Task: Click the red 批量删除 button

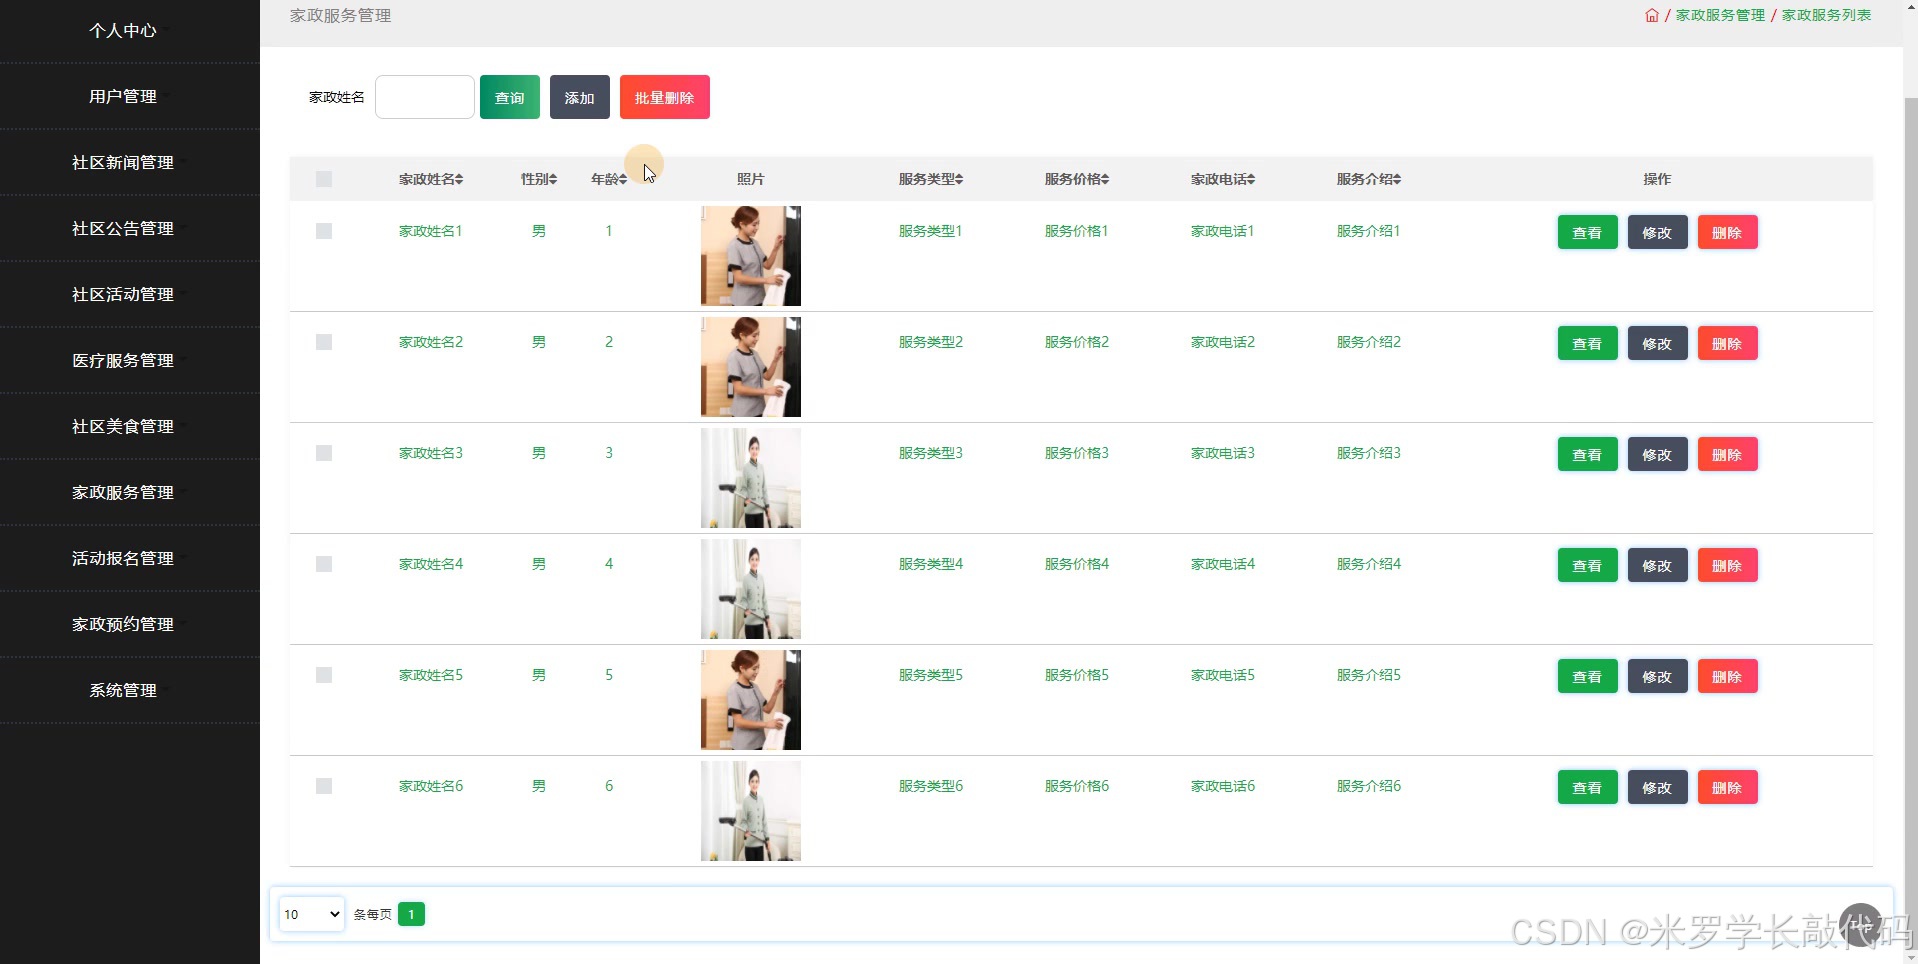Action: [x=665, y=97]
